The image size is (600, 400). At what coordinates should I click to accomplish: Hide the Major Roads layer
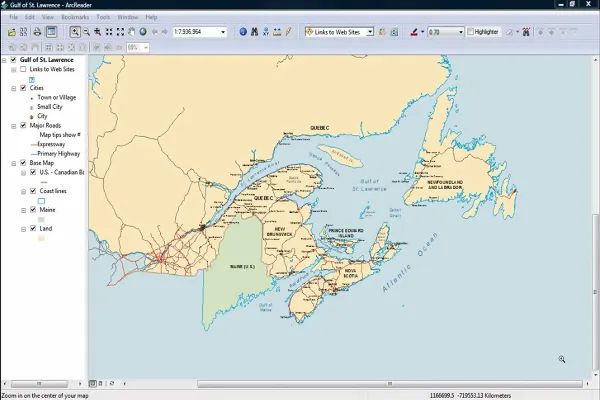(x=23, y=126)
